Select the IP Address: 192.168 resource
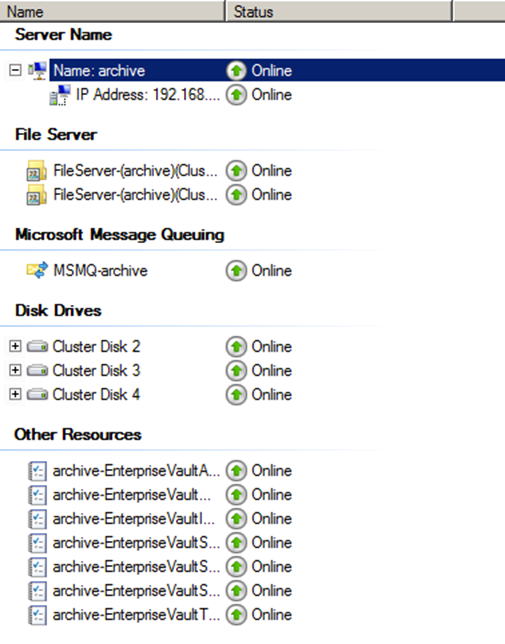 pyautogui.click(x=148, y=95)
